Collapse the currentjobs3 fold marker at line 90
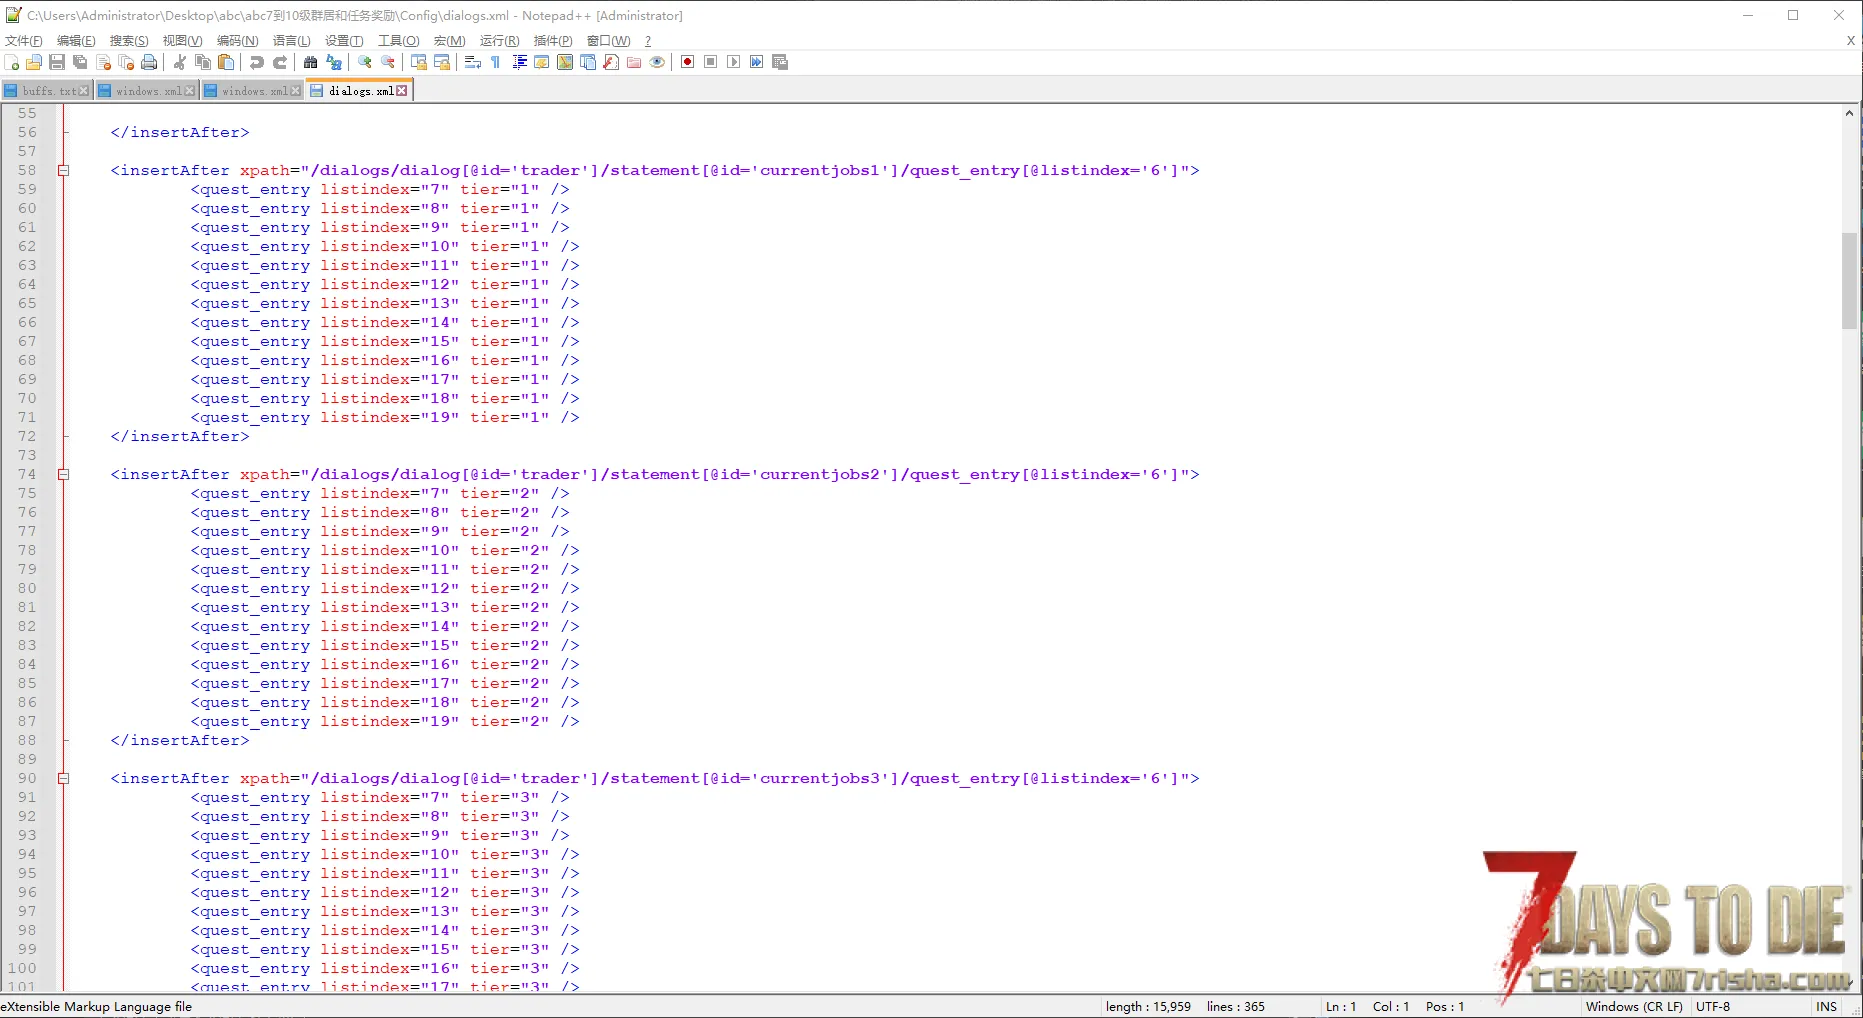 tap(63, 779)
